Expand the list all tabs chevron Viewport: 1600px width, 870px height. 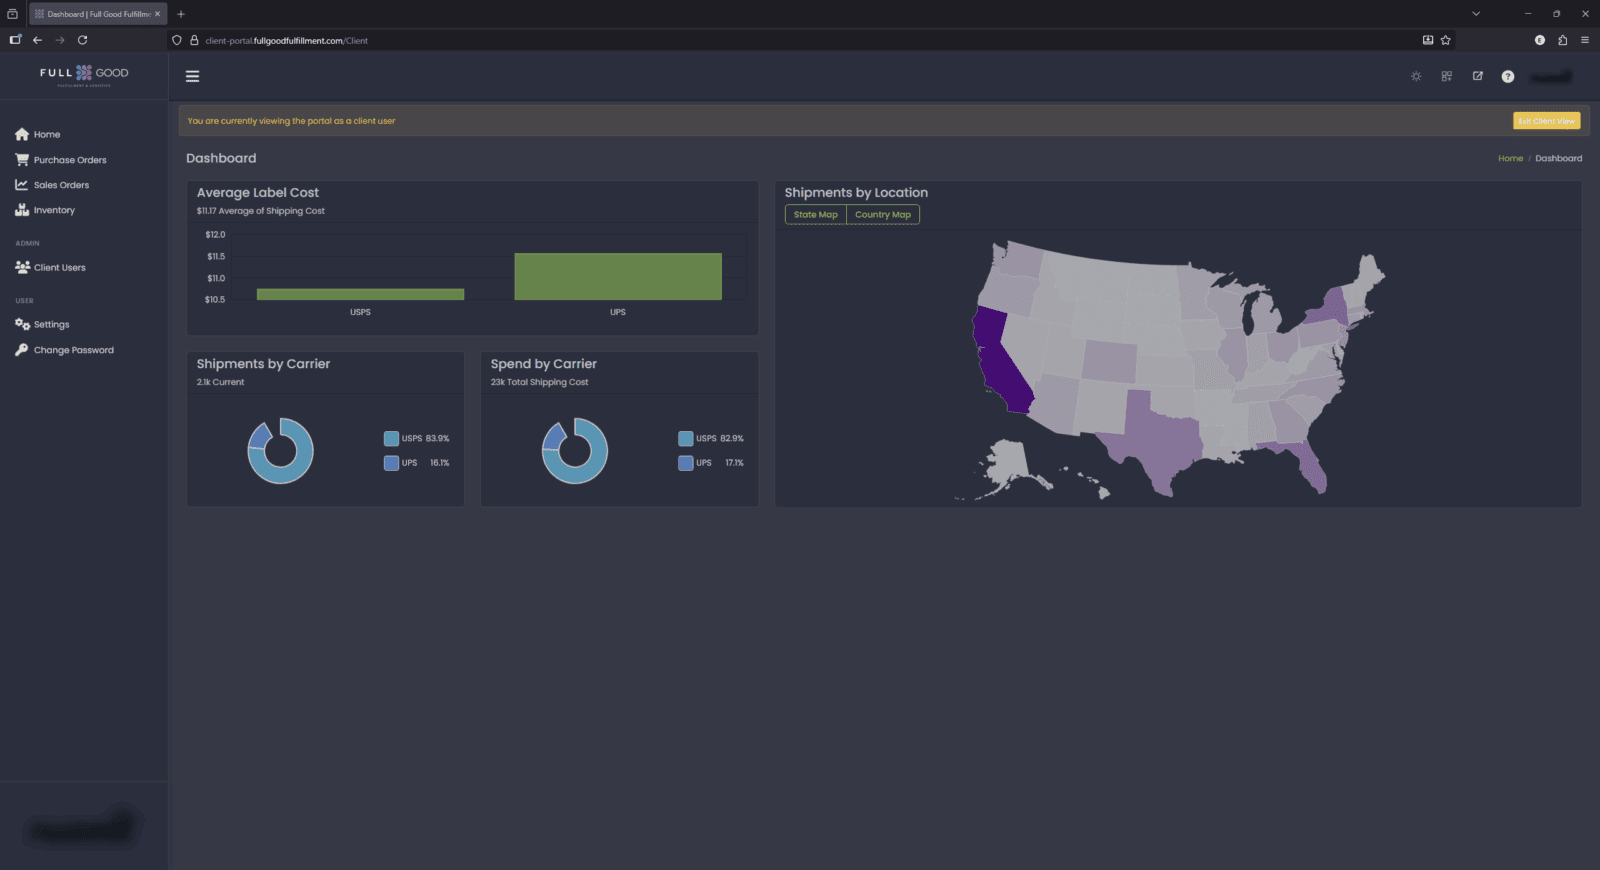1476,14
